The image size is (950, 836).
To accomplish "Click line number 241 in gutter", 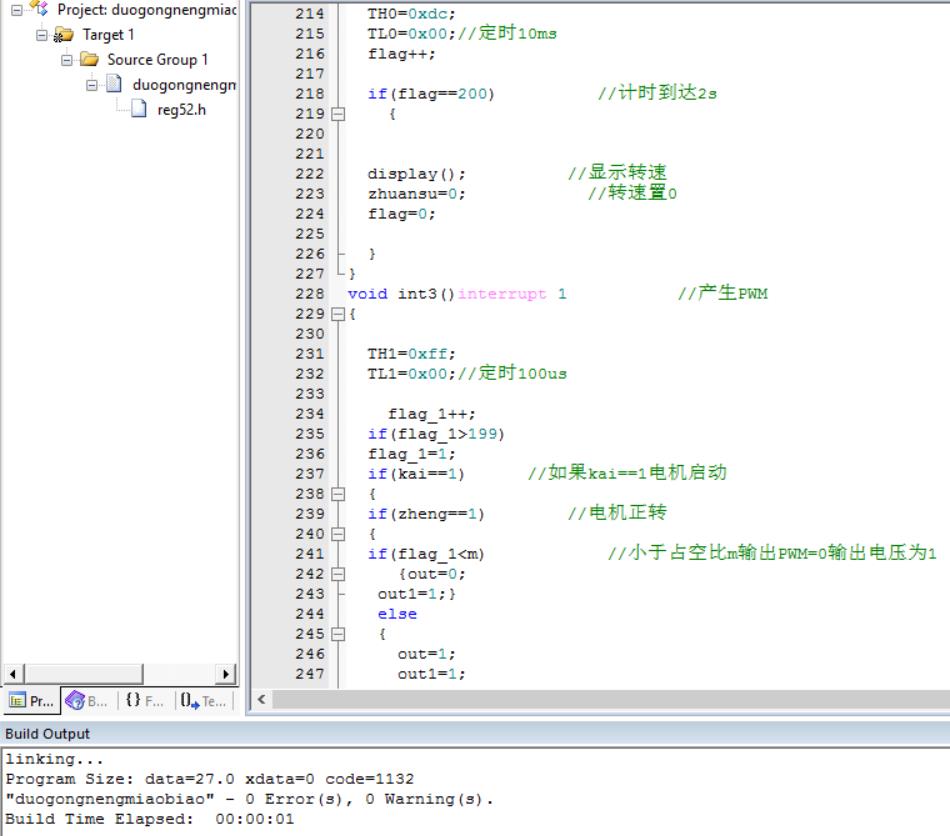I will click(310, 554).
